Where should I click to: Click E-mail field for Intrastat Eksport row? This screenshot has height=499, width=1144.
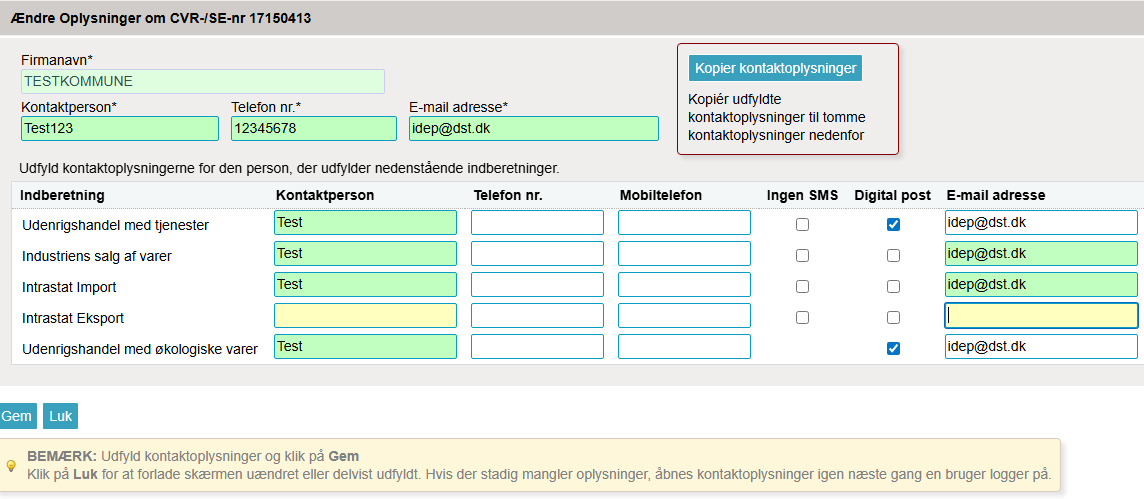point(1041,316)
